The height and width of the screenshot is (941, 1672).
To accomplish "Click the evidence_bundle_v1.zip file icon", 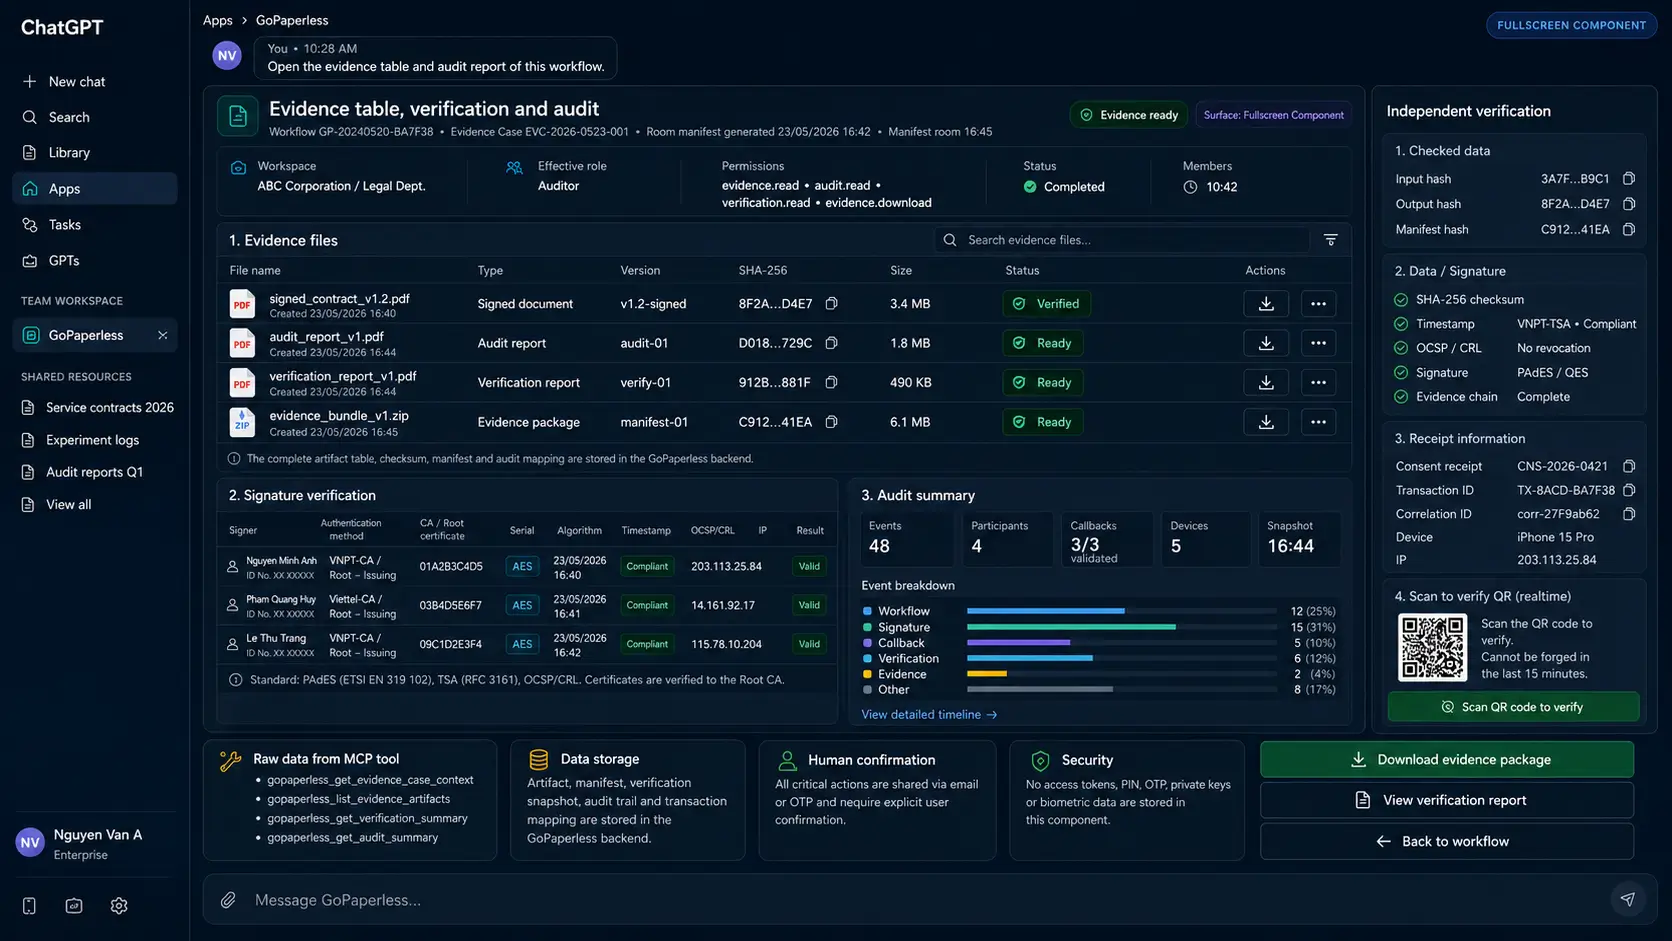I will pos(242,422).
